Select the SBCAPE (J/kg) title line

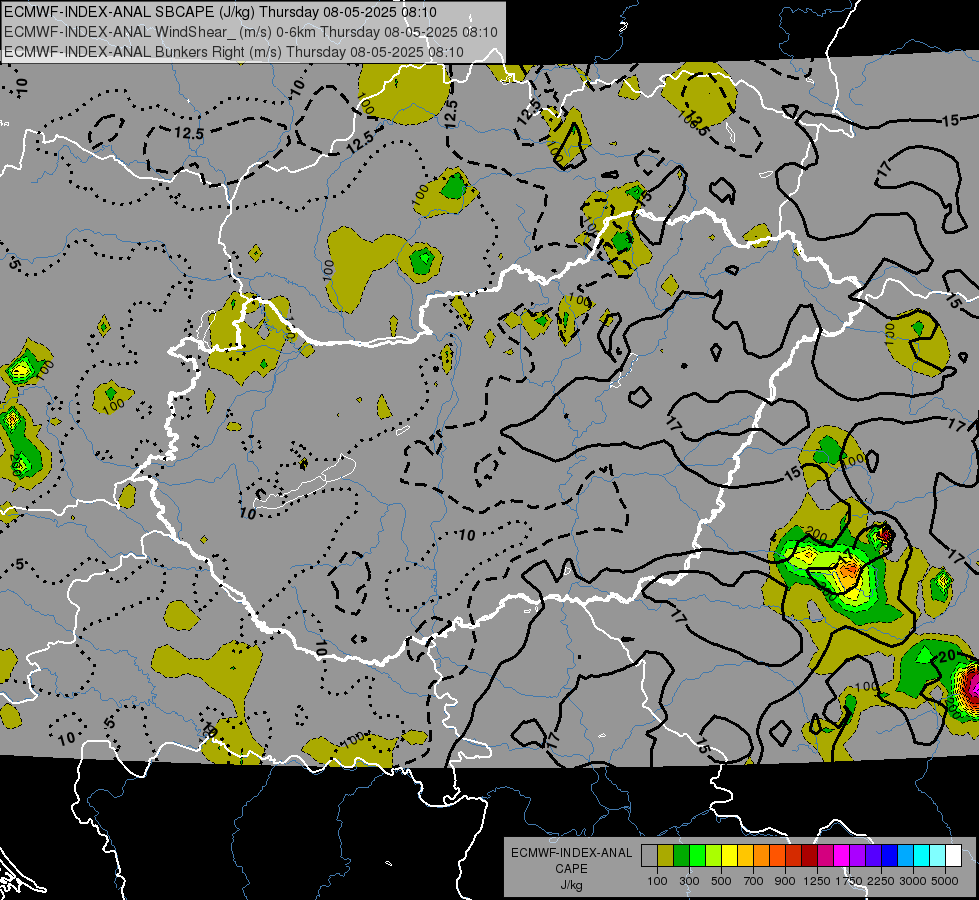(220, 12)
